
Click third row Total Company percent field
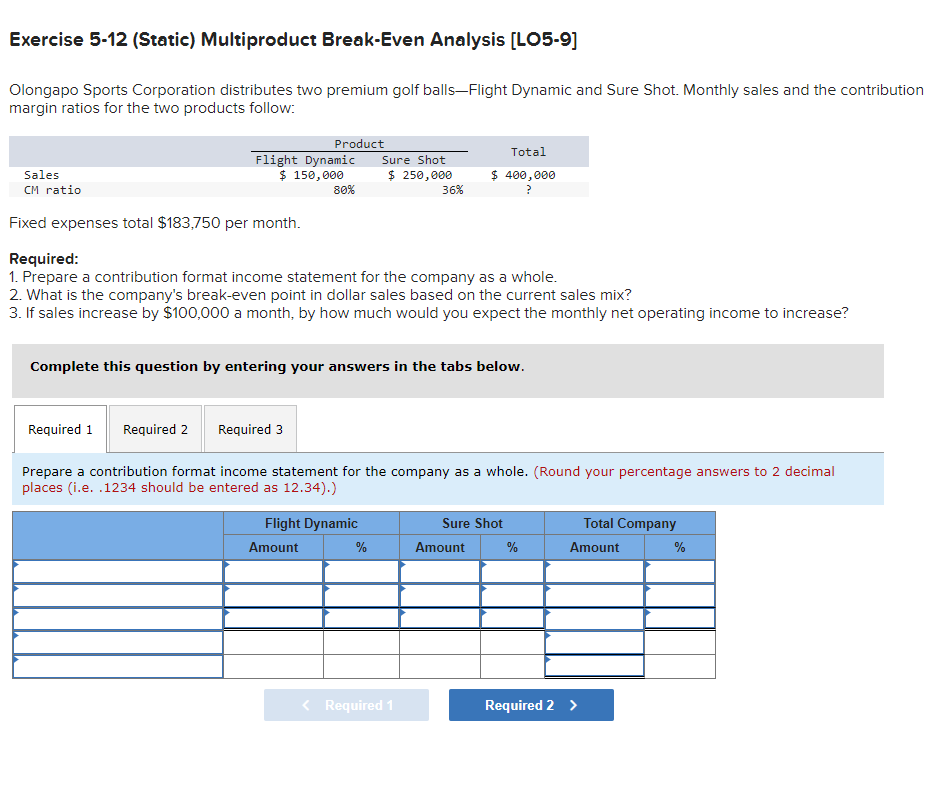coord(680,618)
